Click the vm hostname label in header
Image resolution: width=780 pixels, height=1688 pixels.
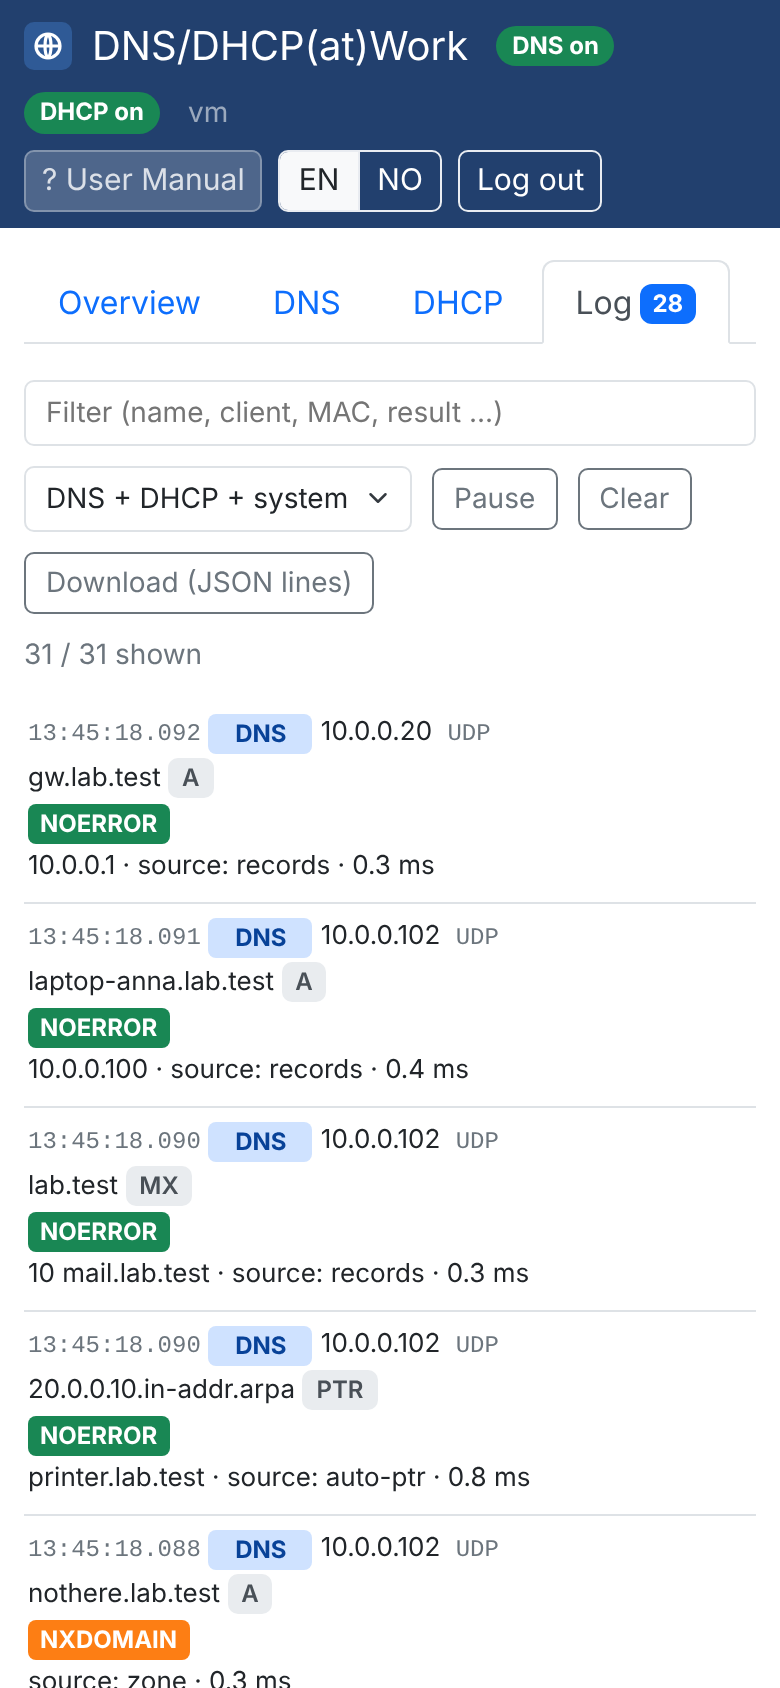coord(208,113)
